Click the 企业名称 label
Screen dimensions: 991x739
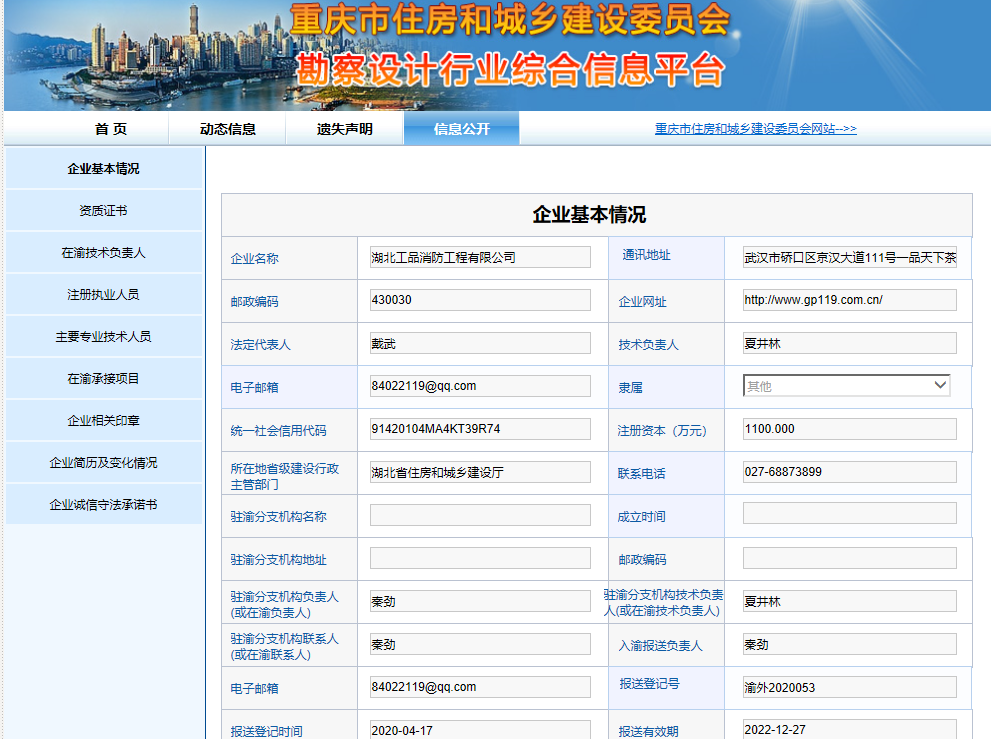click(x=255, y=259)
